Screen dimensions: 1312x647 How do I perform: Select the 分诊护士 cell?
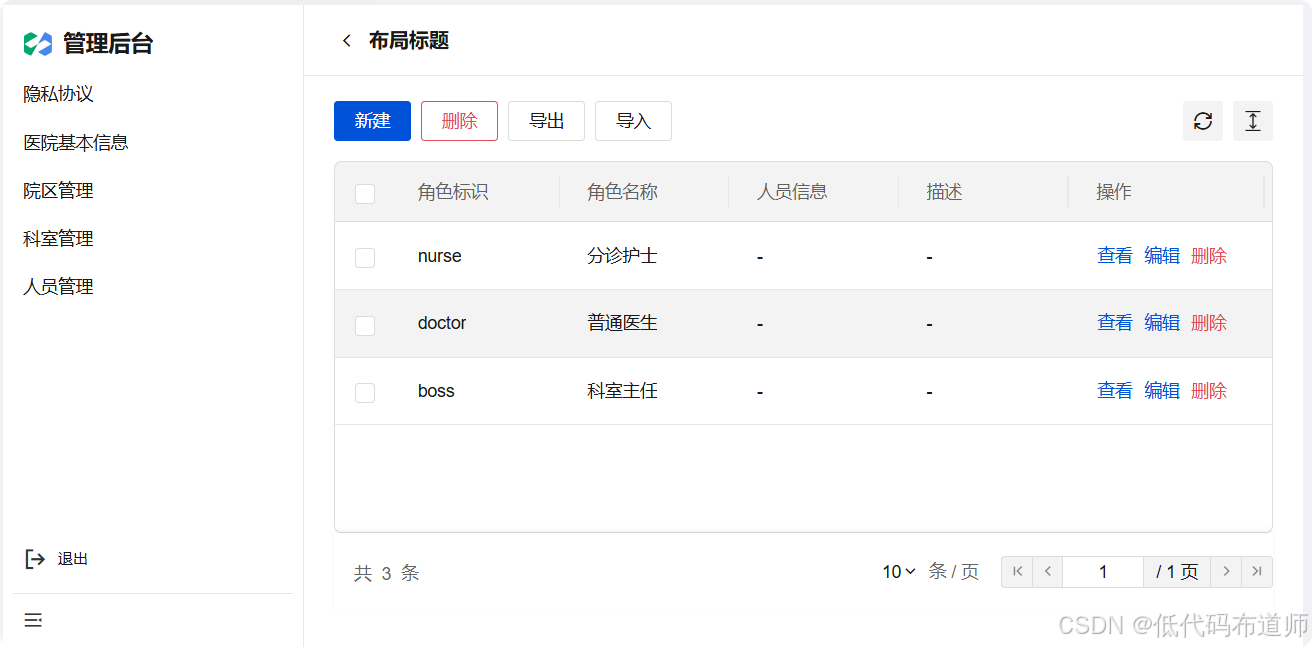622,256
